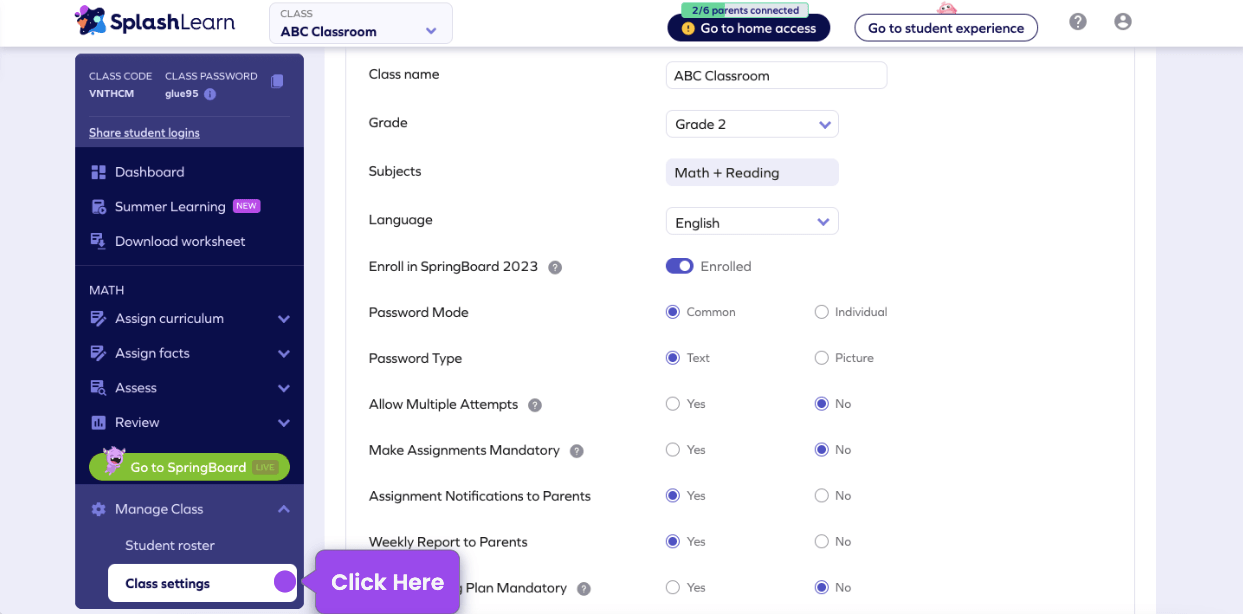The height and width of the screenshot is (614, 1243).
Task: Open the account profile icon
Action: pyautogui.click(x=1122, y=20)
